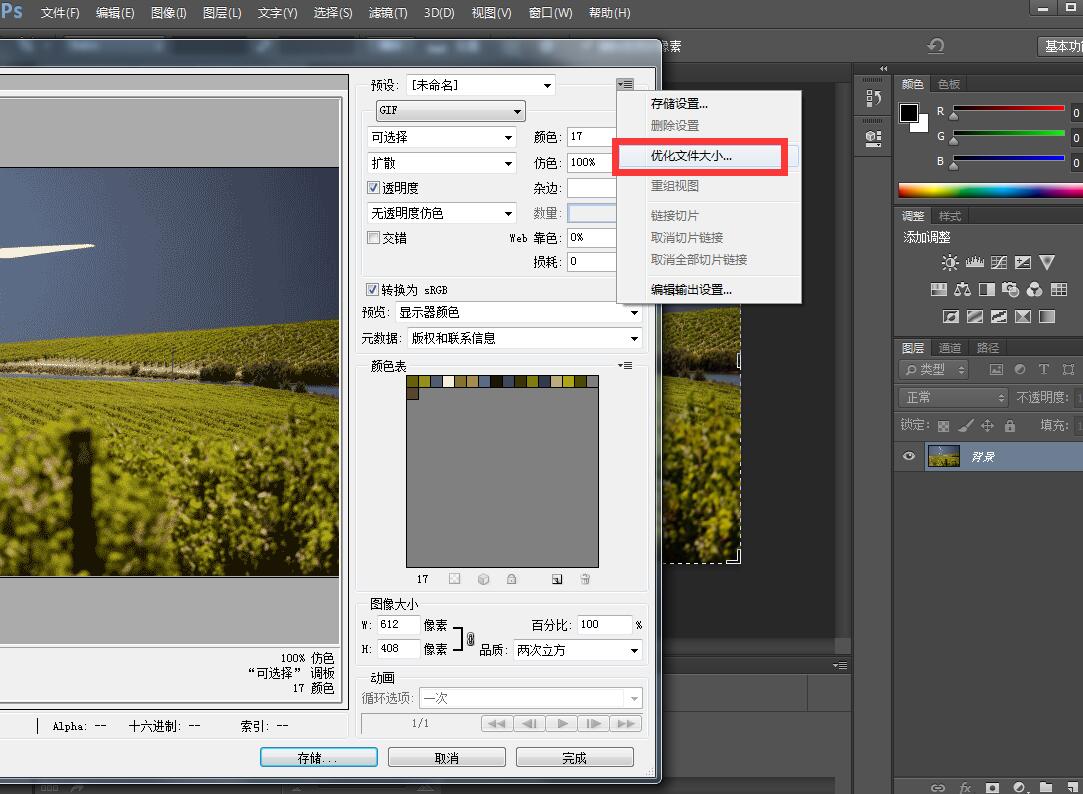The image size is (1083, 794).
Task: Open the Curves adjustment
Action: pos(999,262)
